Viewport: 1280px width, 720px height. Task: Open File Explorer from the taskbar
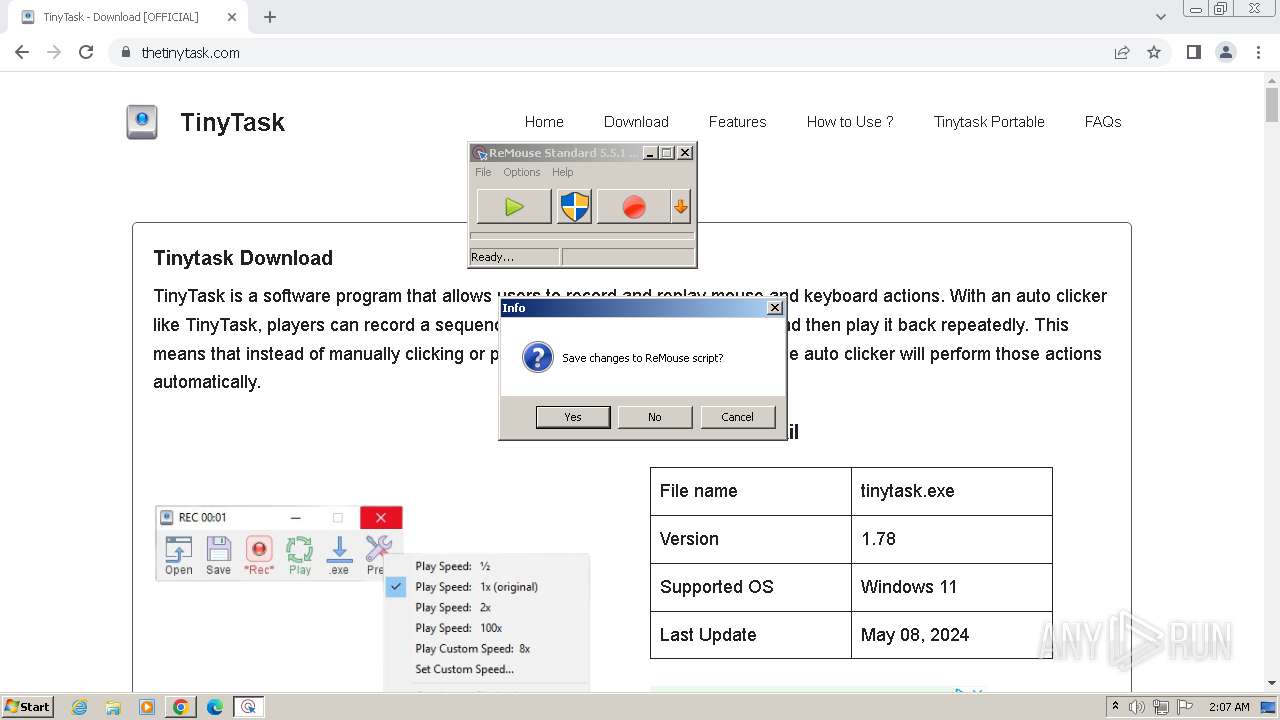click(113, 707)
